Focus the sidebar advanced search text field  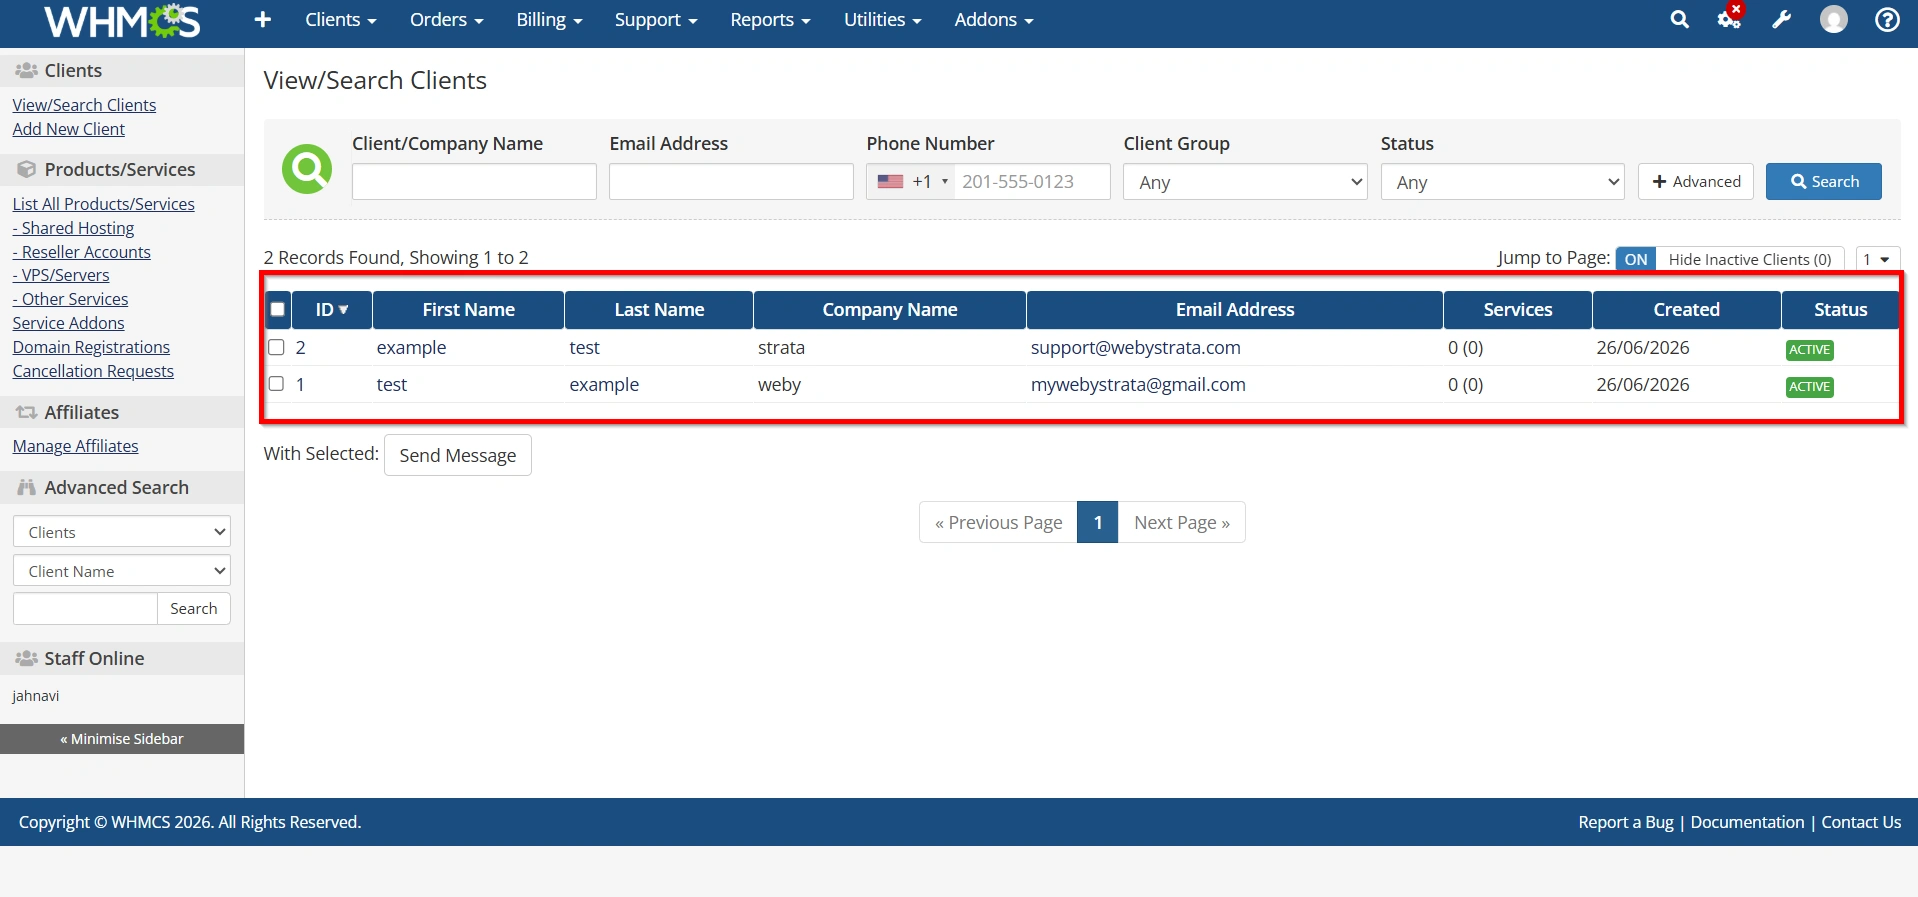tap(85, 609)
